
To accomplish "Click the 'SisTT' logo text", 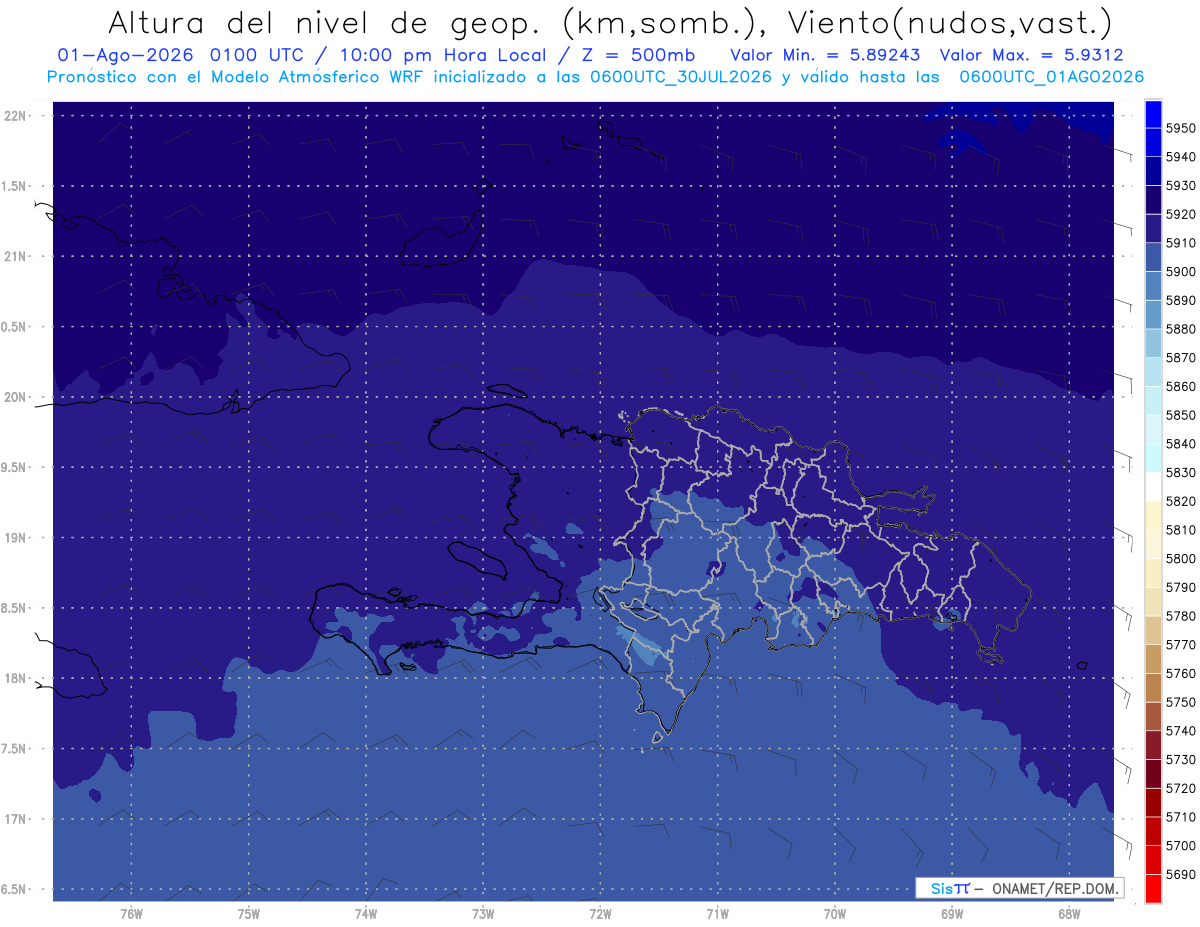I will coord(950,888).
